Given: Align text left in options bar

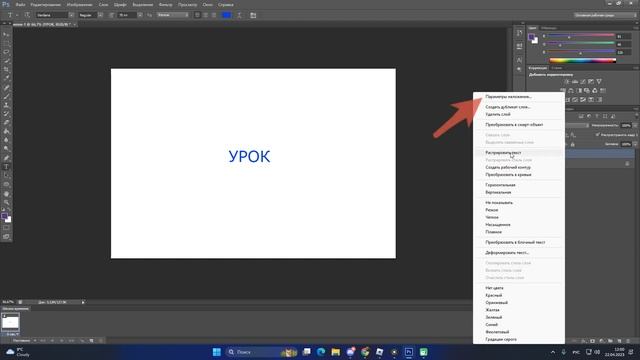Looking at the screenshot, I should [197, 15].
